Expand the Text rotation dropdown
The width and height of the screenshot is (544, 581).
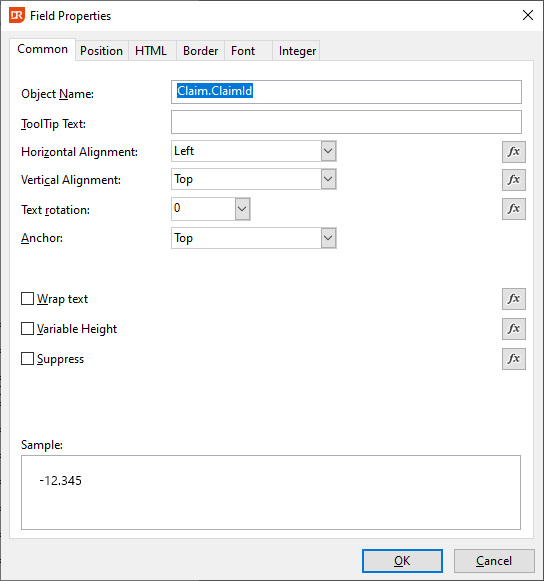pyautogui.click(x=242, y=209)
